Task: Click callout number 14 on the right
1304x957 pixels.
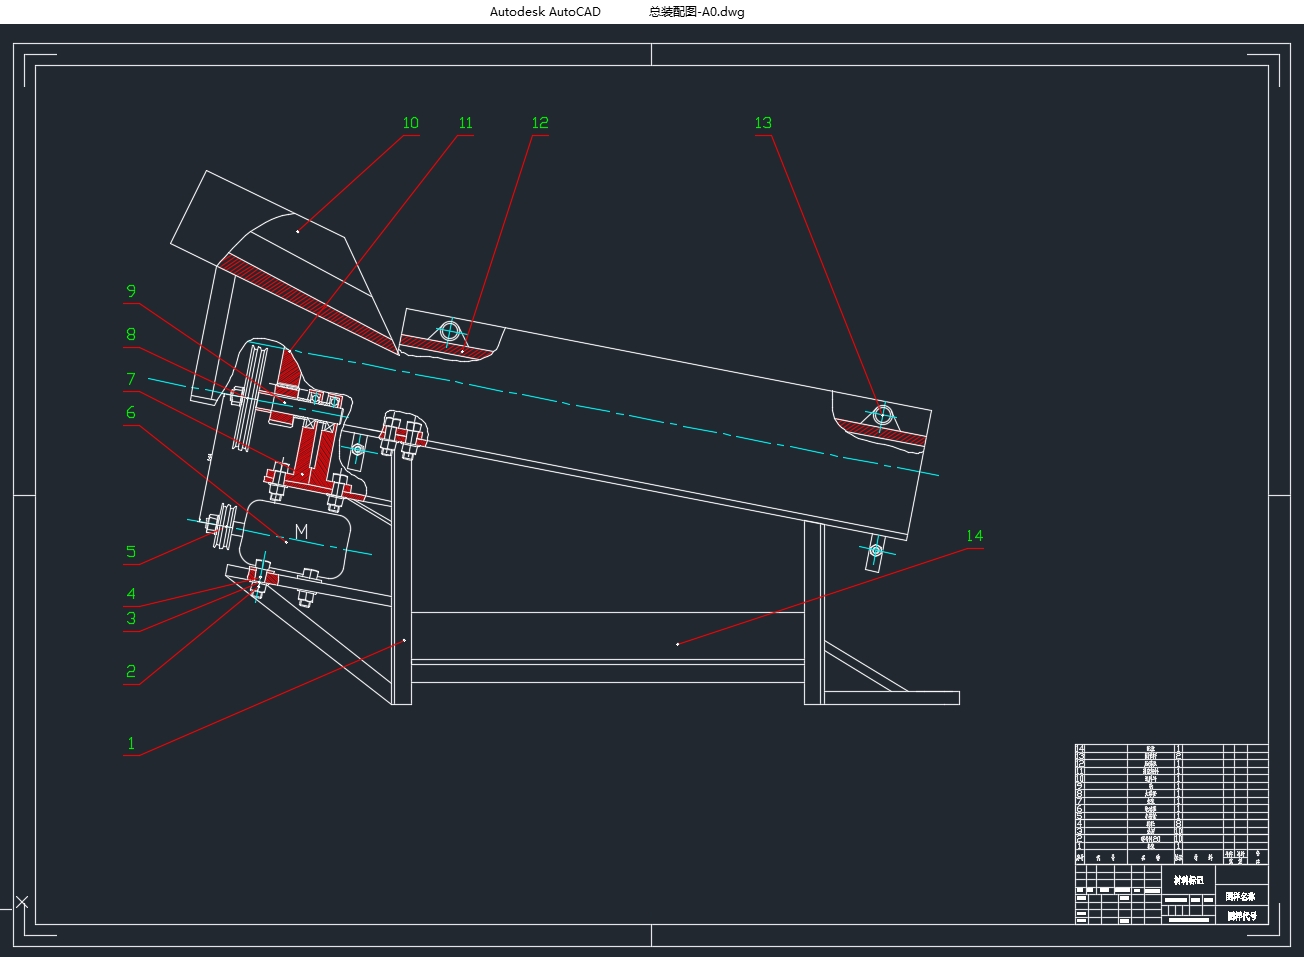Action: 974,536
